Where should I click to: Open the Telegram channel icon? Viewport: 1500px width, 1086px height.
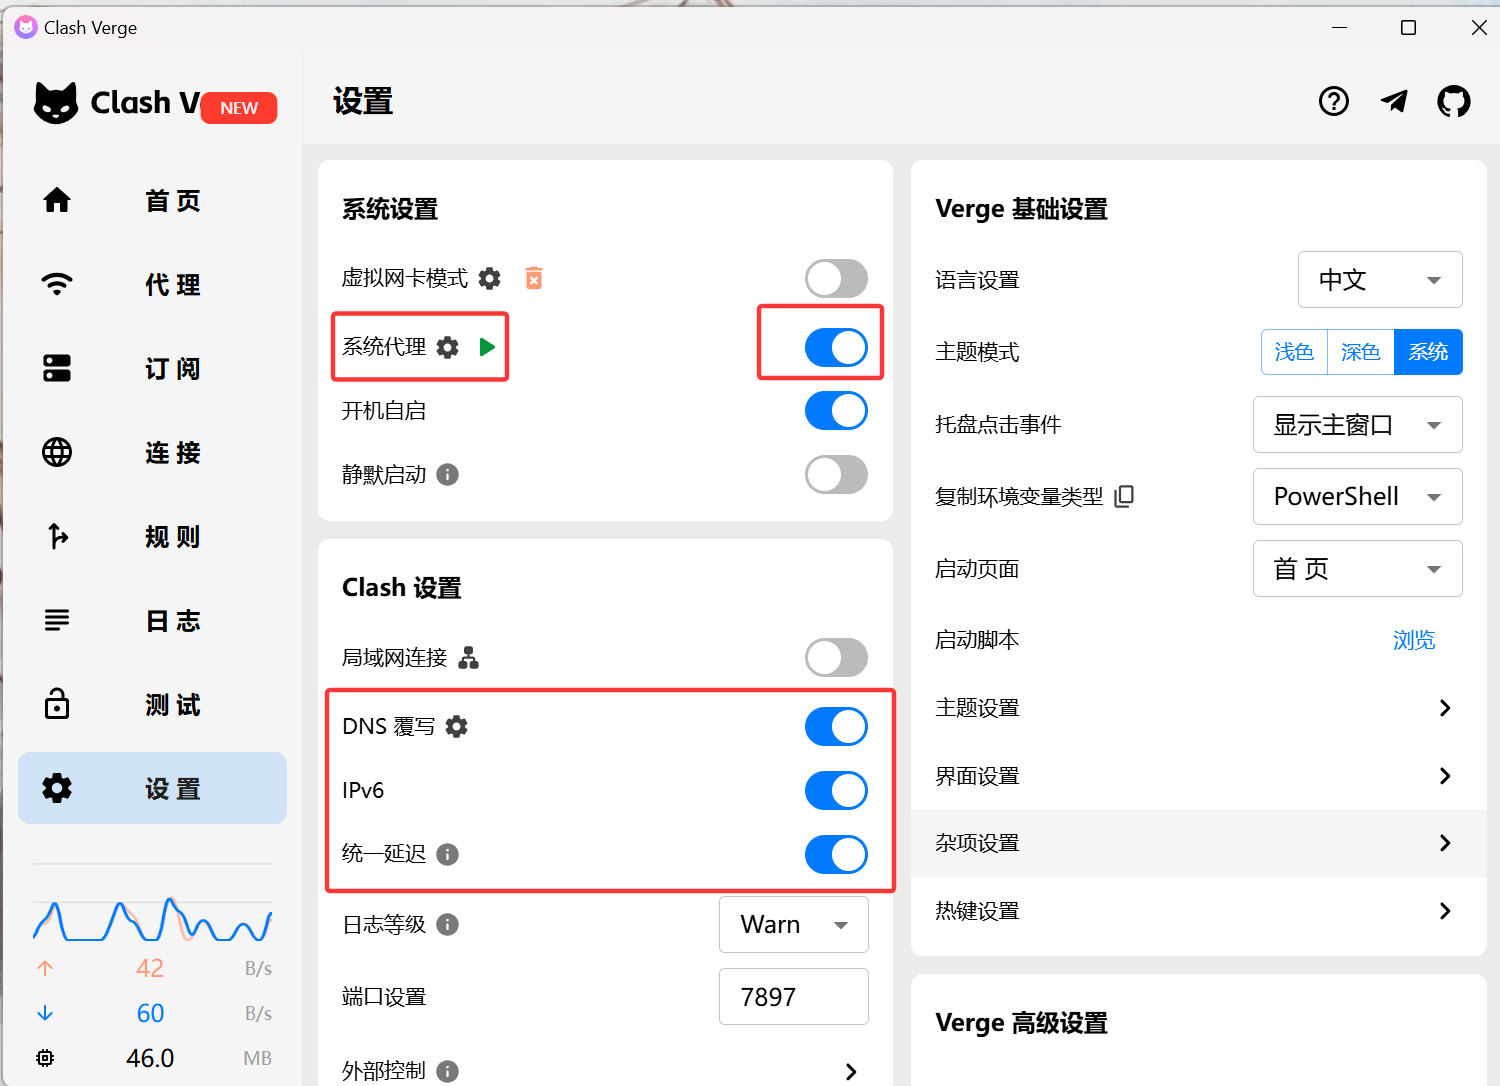[1394, 101]
